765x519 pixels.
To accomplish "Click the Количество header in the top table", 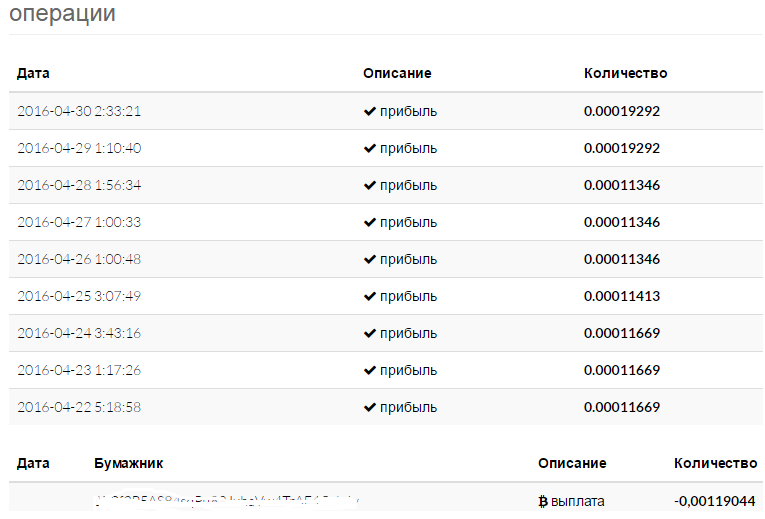I will coord(625,73).
